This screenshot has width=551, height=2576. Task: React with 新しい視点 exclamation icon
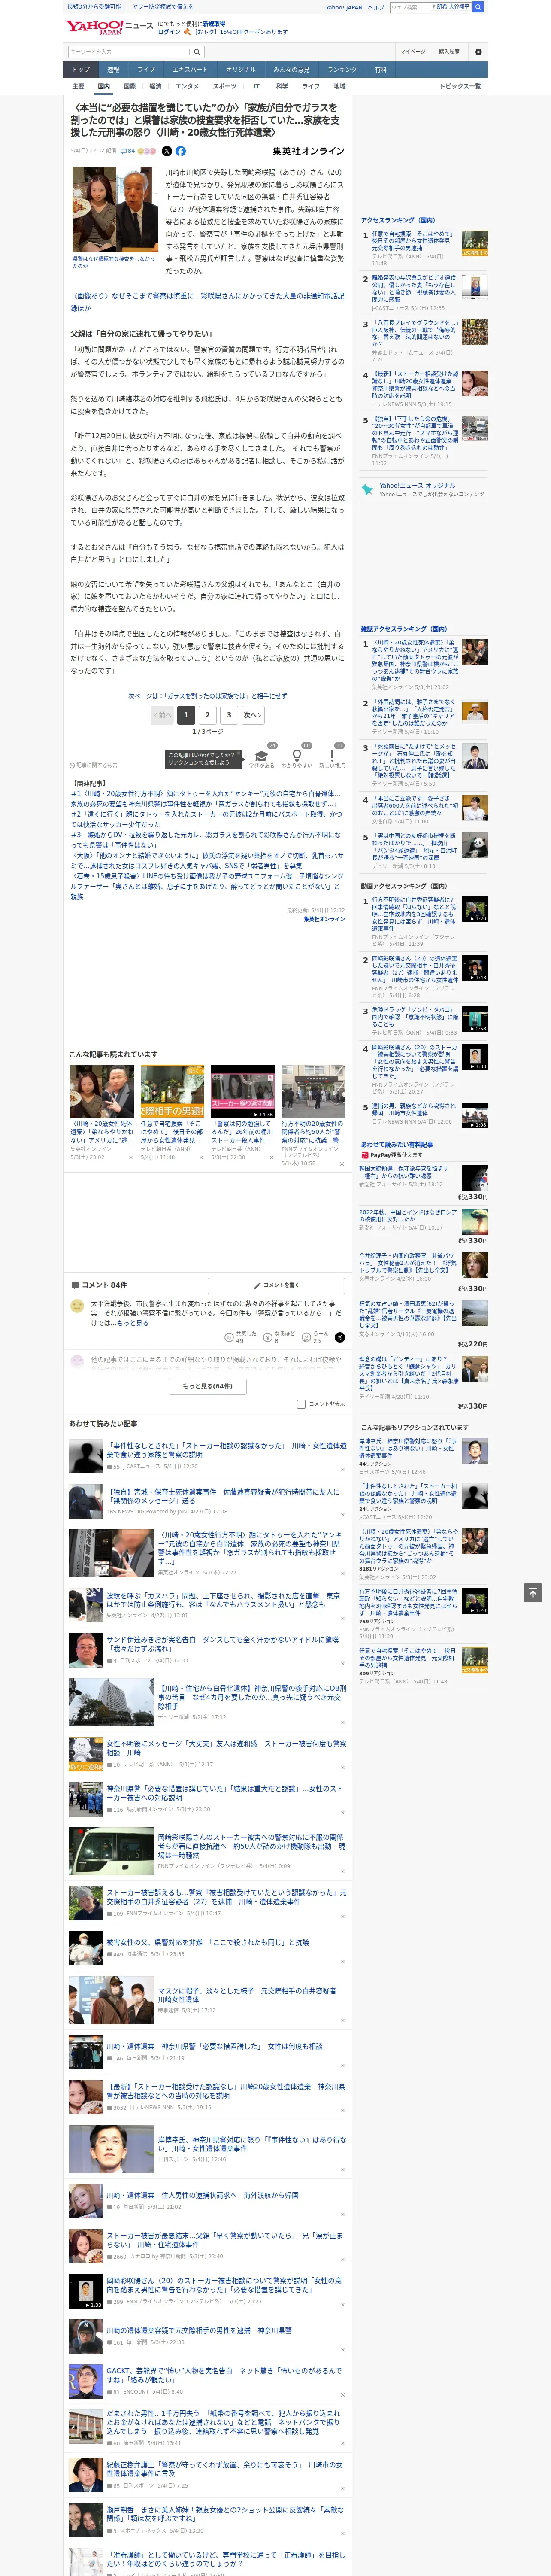point(332,756)
